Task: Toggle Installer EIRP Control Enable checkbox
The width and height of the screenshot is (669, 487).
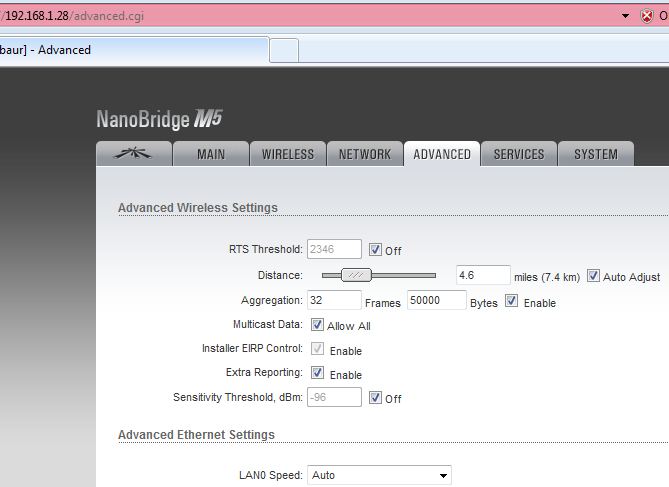Action: tap(317, 349)
